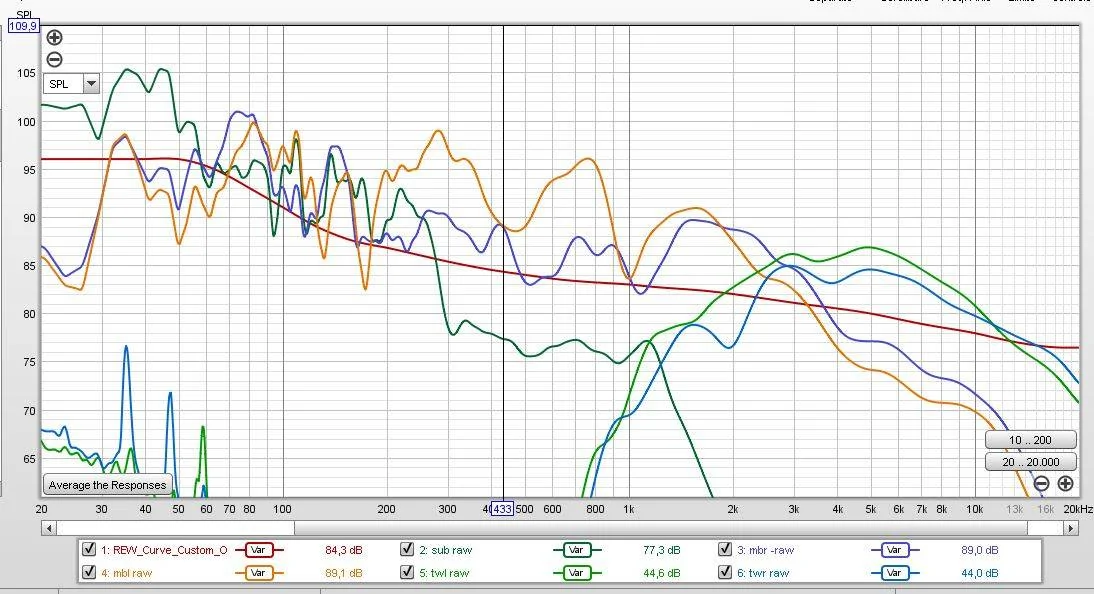Open Var smoothing button for sub raw
The image size is (1094, 594).
(x=576, y=550)
